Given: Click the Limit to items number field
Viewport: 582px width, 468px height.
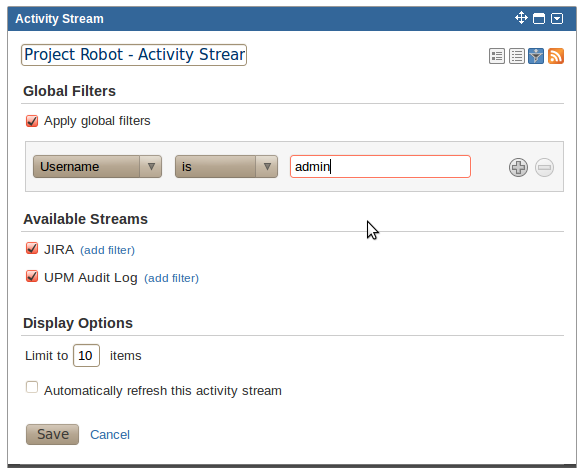Looking at the screenshot, I should [86, 356].
